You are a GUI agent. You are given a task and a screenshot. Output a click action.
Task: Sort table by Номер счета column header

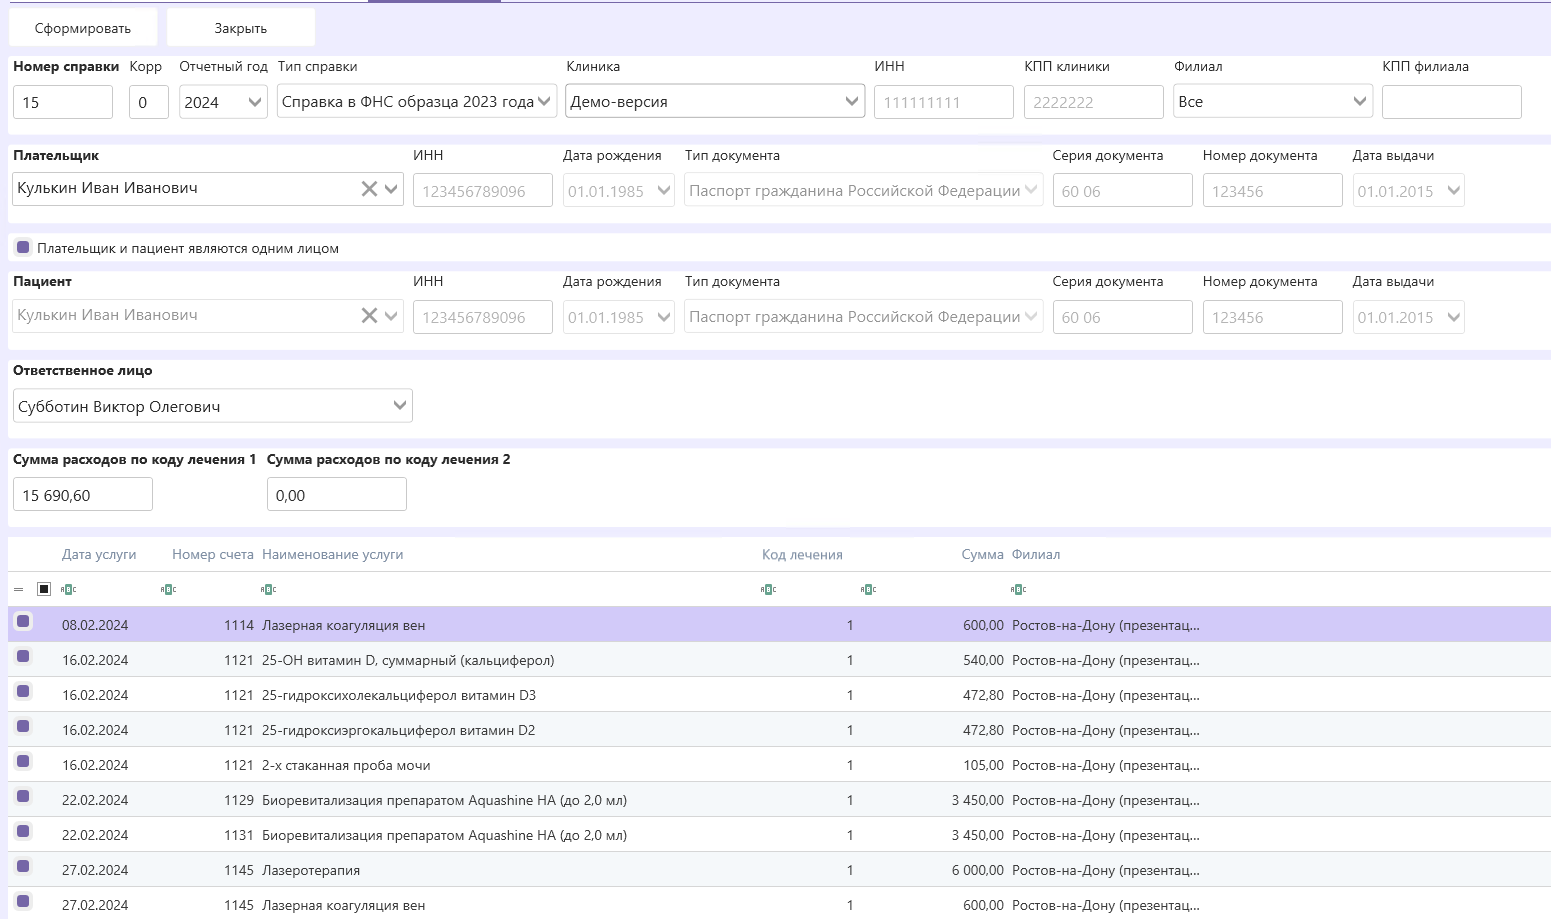[x=212, y=554]
